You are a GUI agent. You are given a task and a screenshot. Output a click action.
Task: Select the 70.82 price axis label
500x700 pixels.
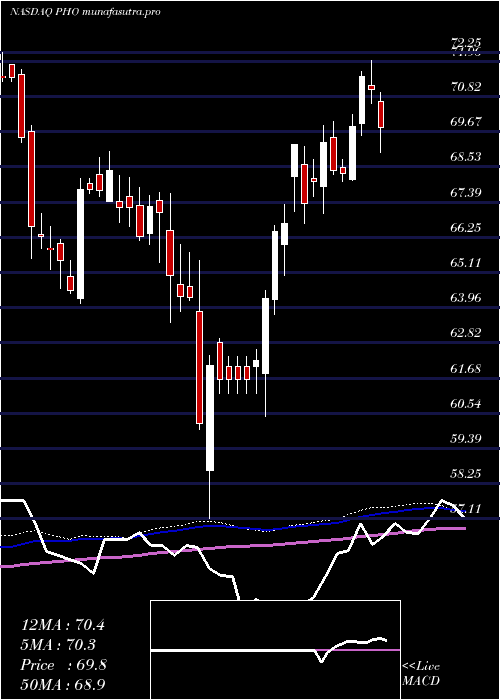coord(466,86)
